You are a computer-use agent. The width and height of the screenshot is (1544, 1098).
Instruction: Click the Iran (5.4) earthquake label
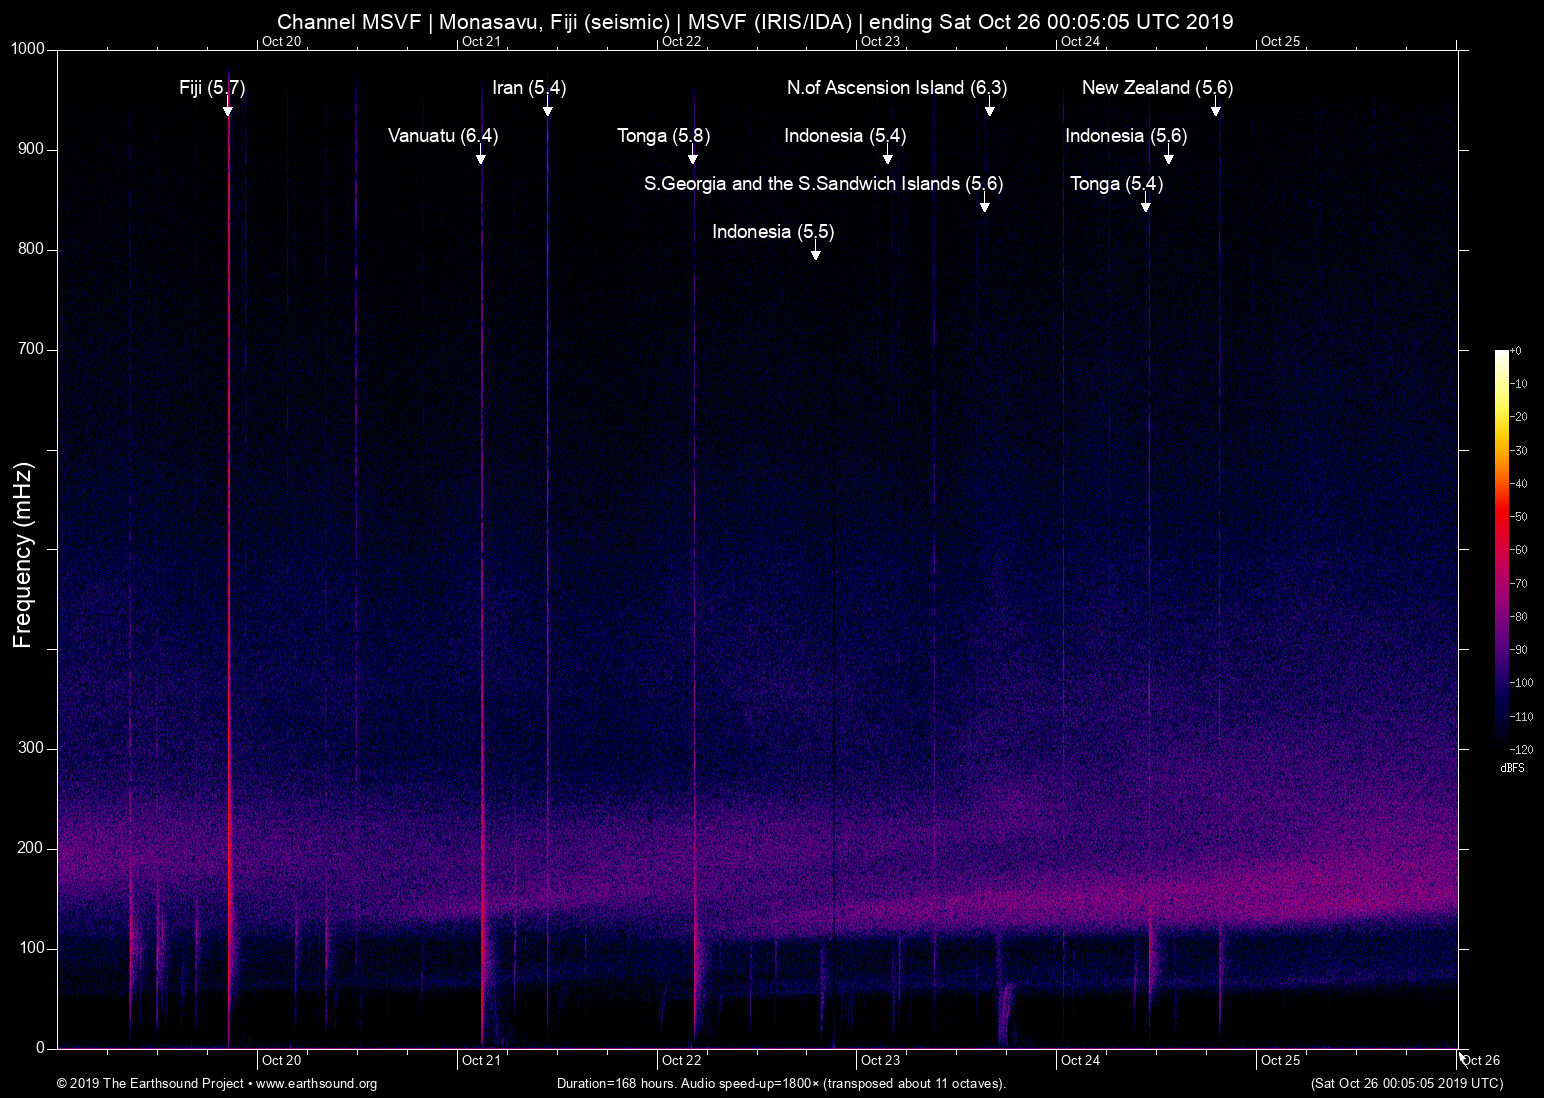pyautogui.click(x=529, y=88)
